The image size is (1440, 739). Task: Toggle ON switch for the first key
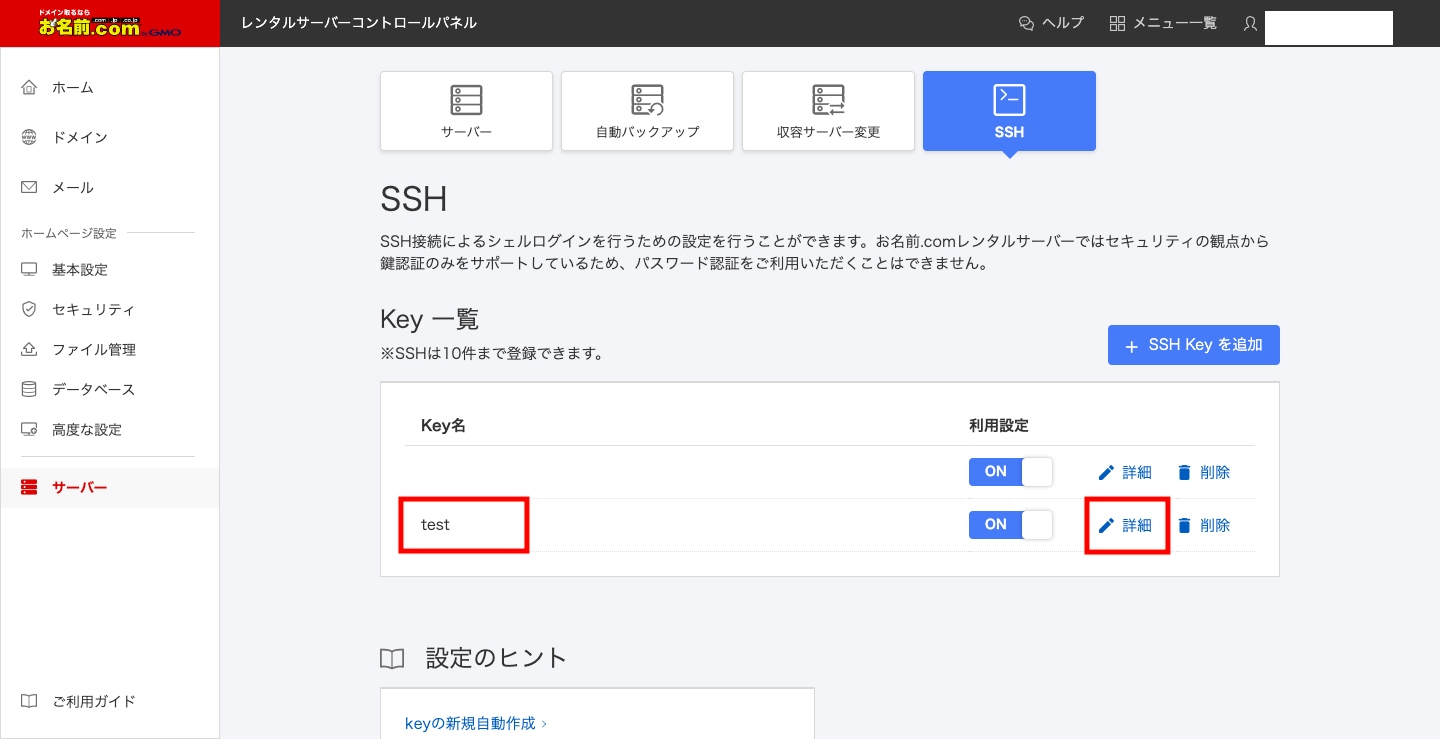tap(1010, 472)
